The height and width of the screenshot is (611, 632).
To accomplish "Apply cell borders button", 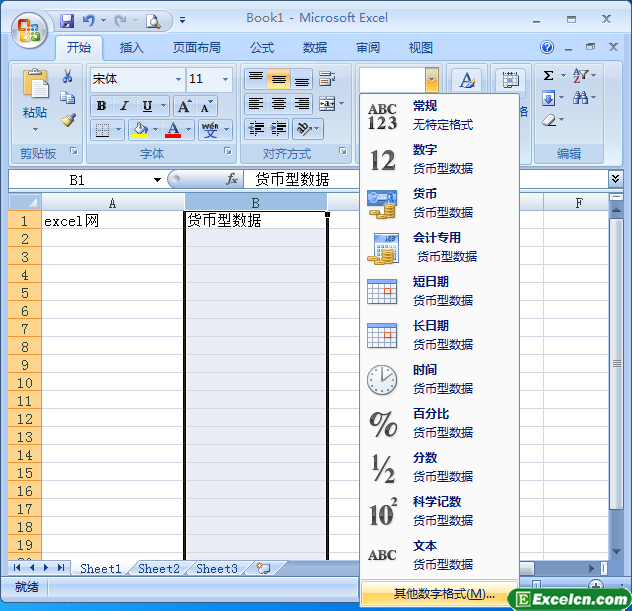I will coord(102,130).
